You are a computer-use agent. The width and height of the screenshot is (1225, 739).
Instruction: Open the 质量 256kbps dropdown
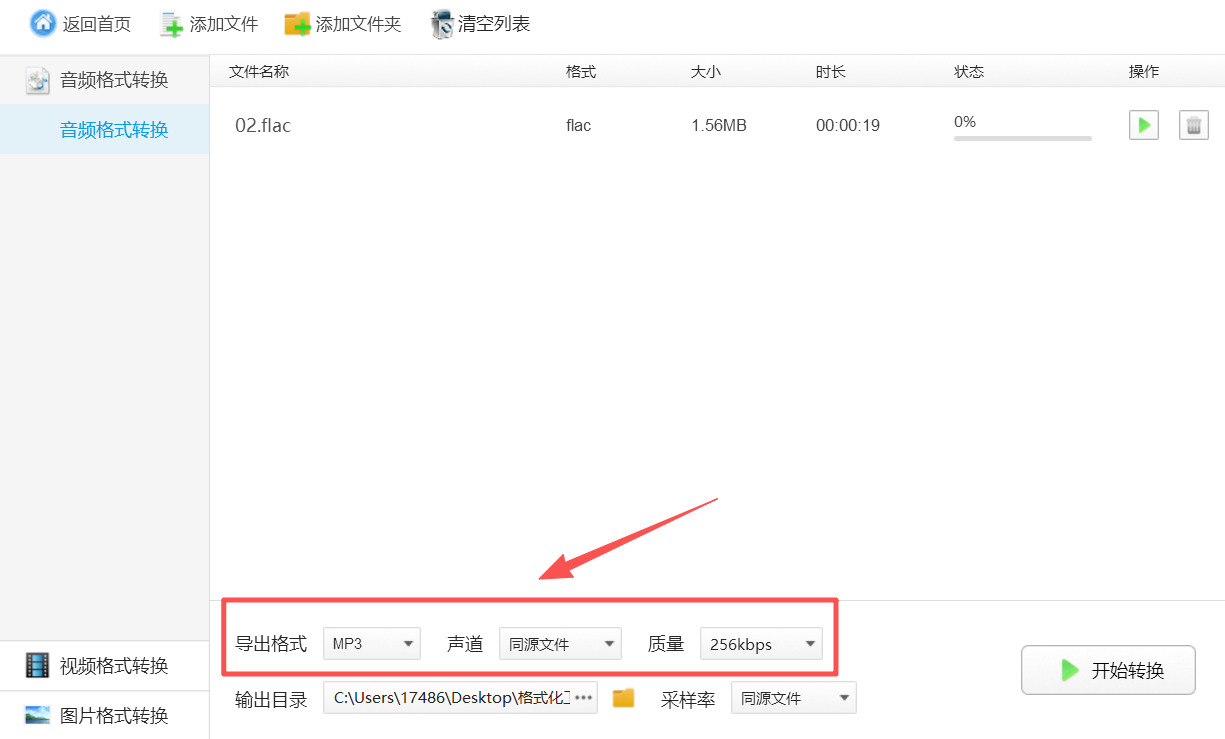coord(761,644)
